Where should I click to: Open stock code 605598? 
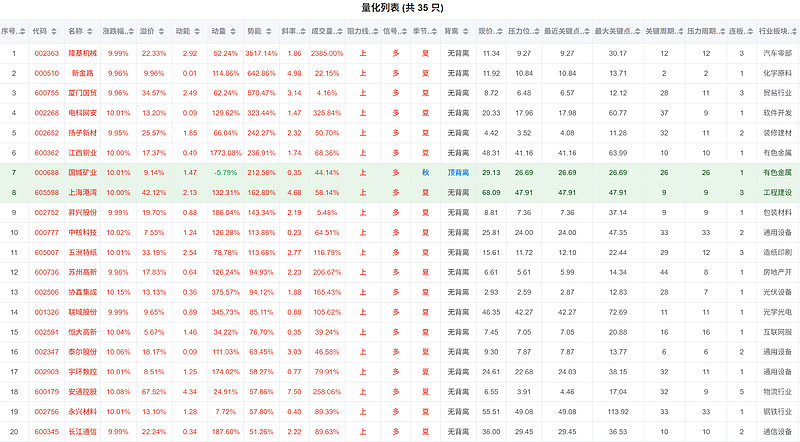click(x=46, y=192)
